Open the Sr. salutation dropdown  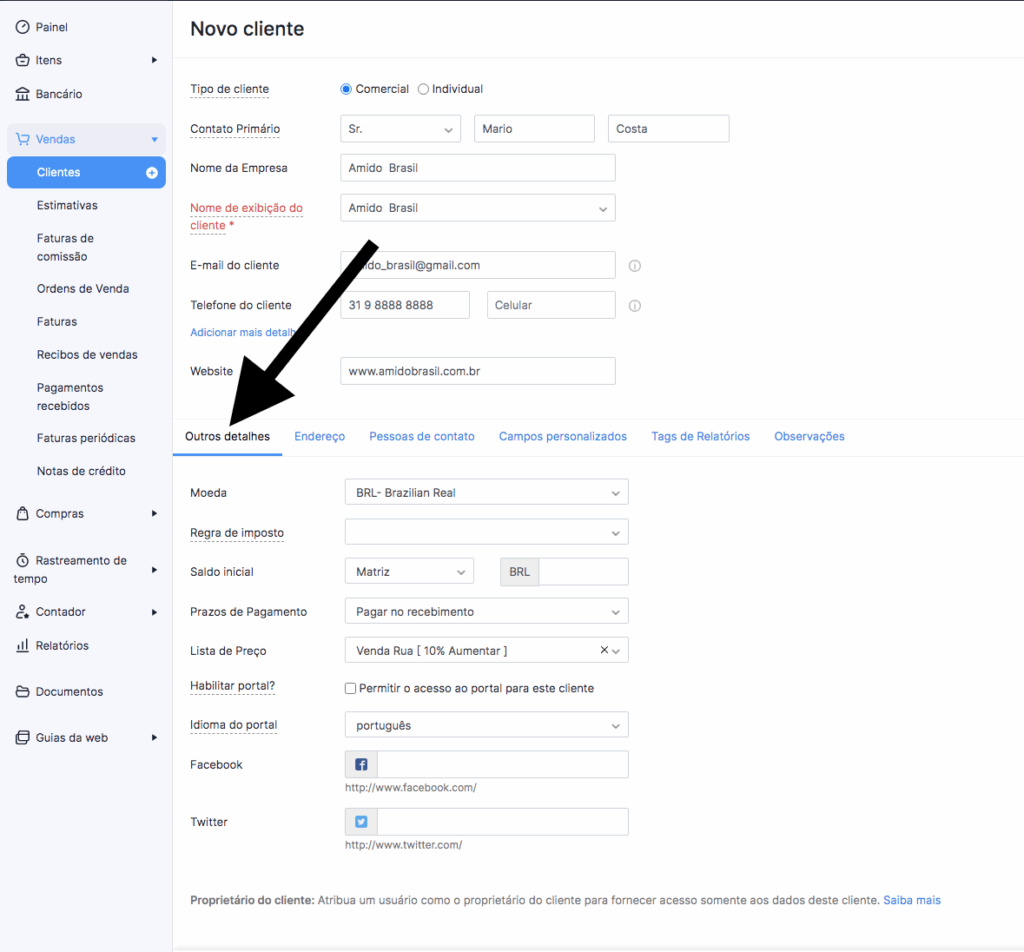[x=400, y=129]
